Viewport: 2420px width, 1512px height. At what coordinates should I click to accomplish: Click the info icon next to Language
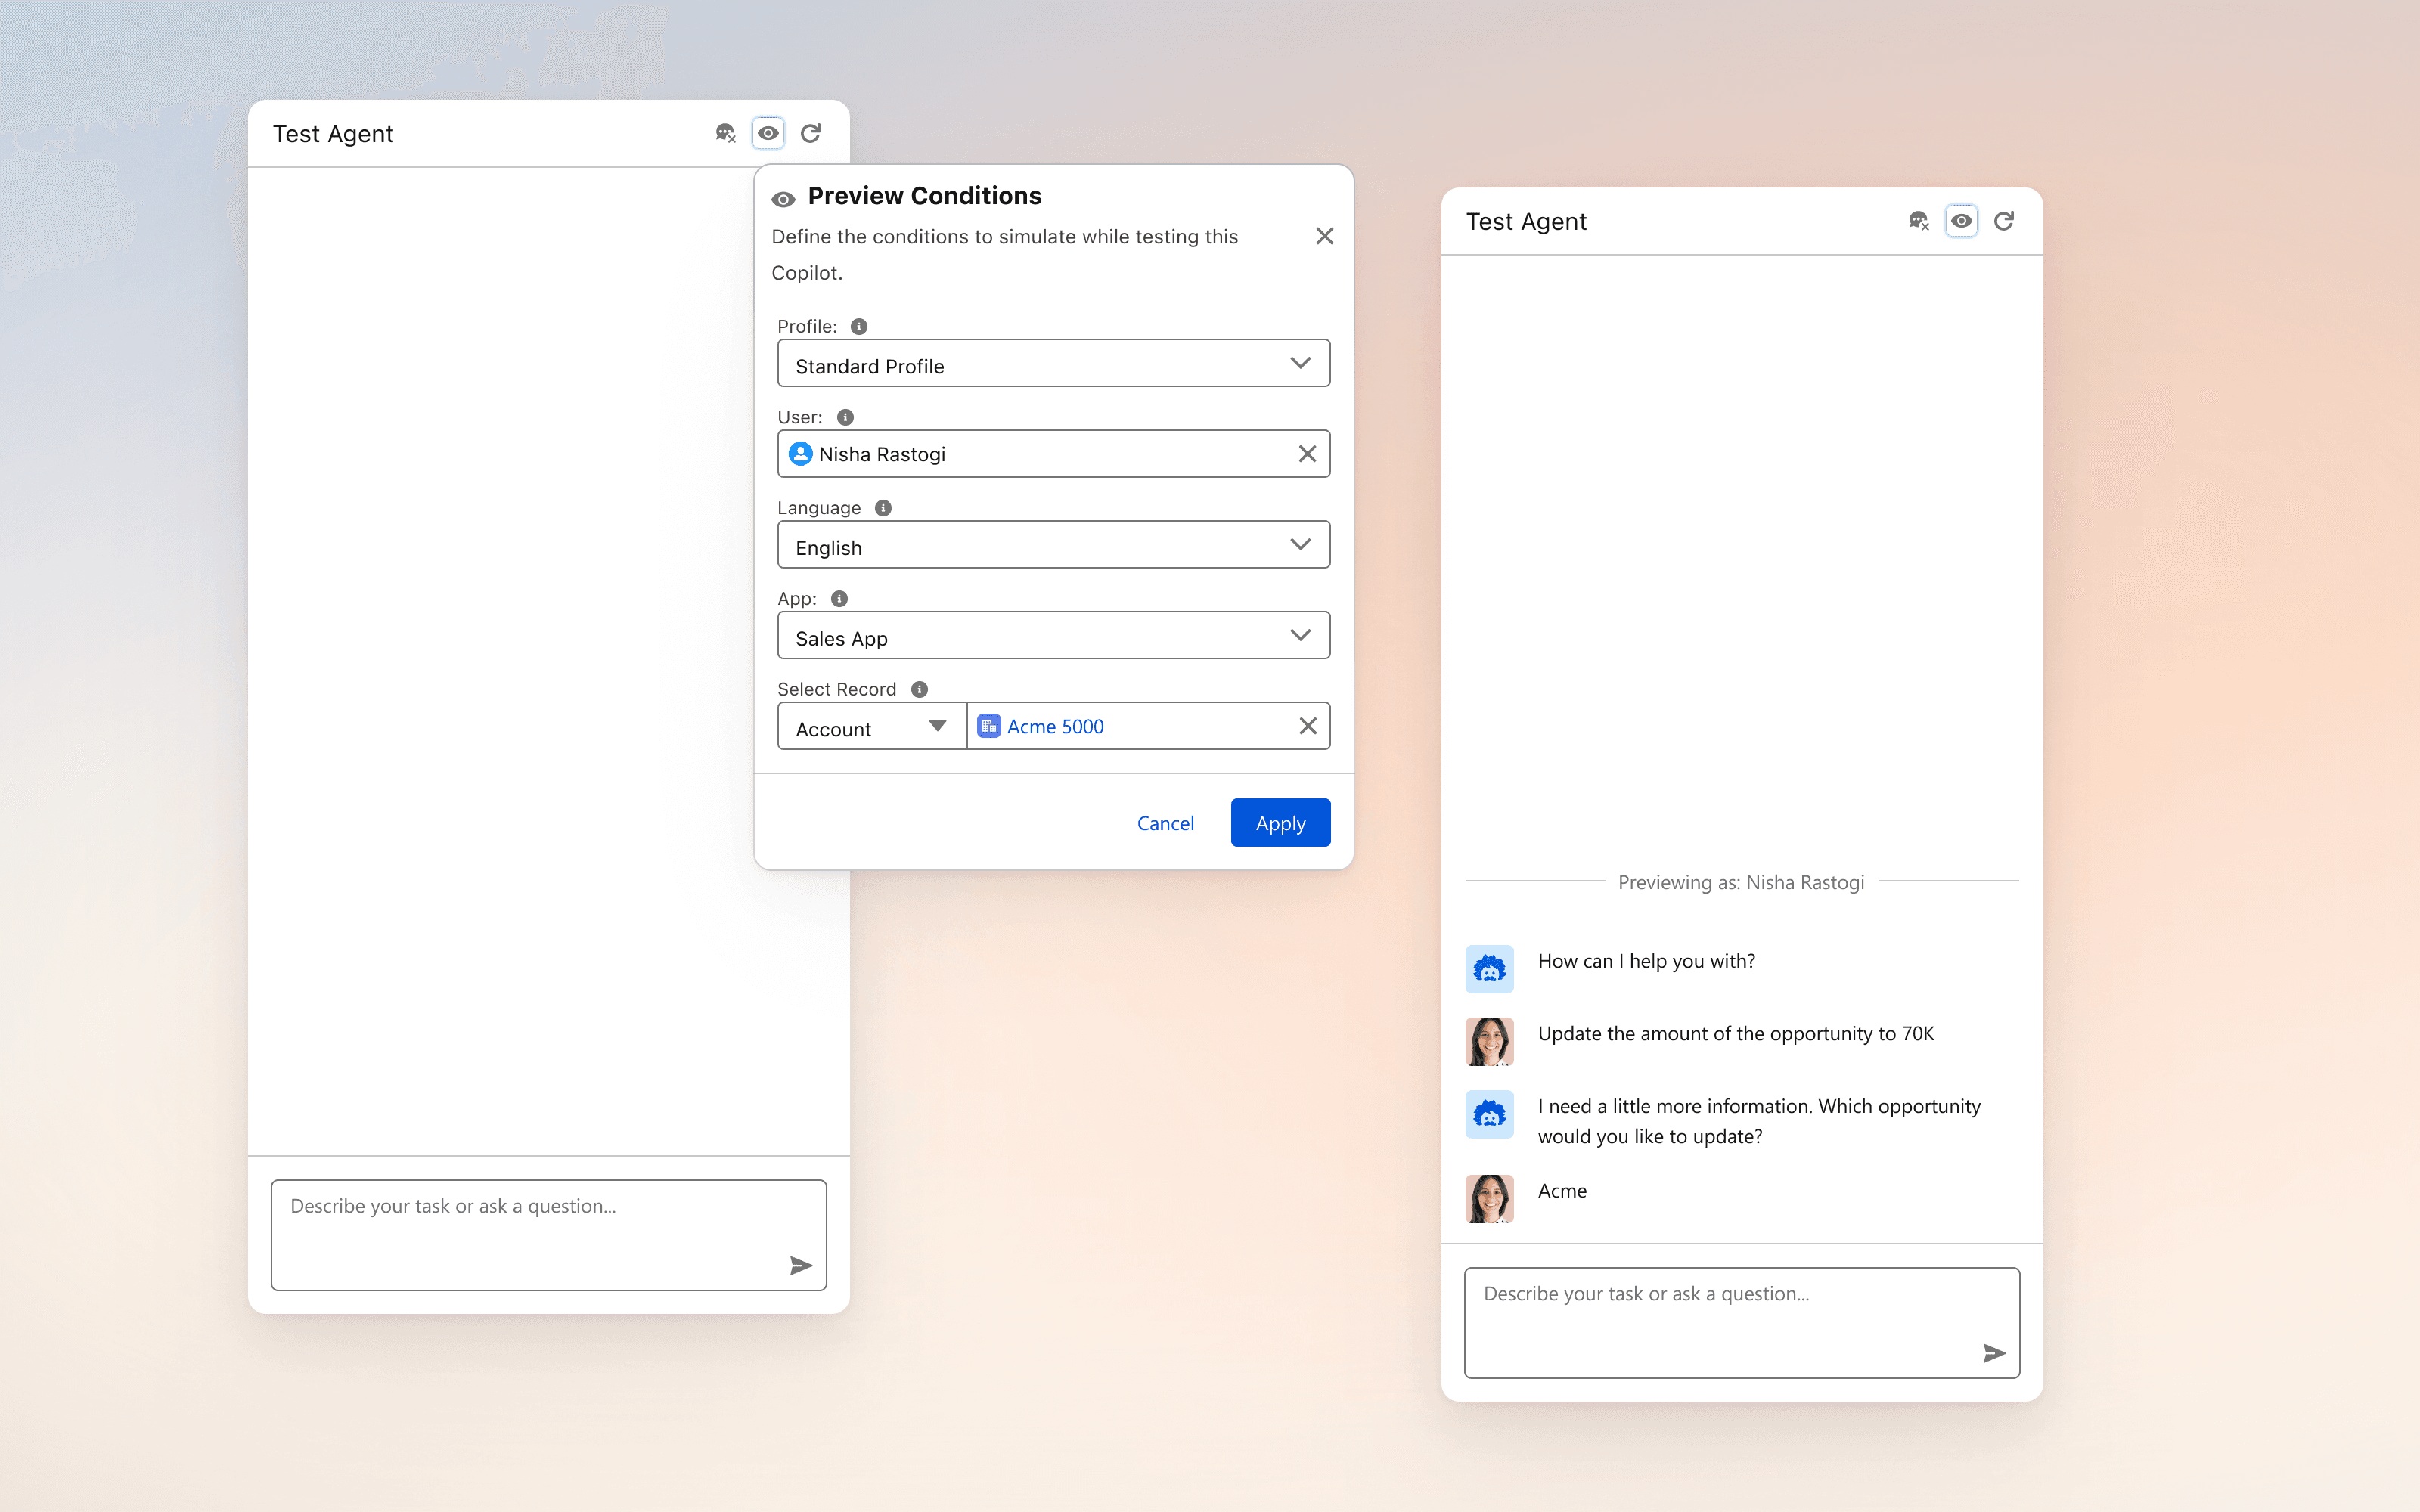(x=883, y=508)
